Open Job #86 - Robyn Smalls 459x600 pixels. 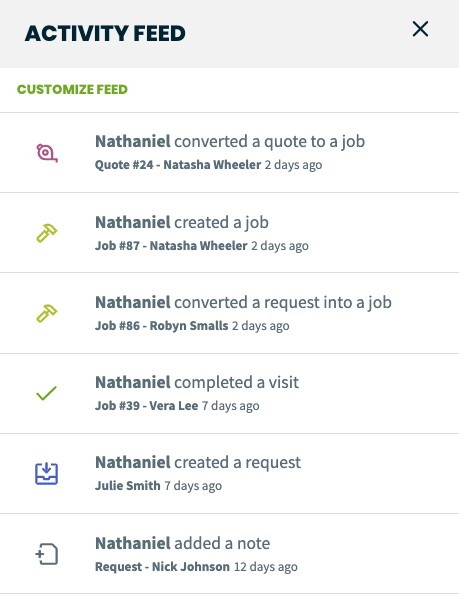click(x=161, y=326)
